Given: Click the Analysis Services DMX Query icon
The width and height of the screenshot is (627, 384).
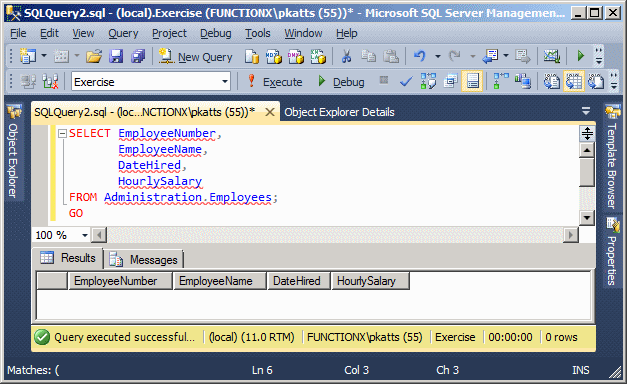Looking at the screenshot, I should click(296, 57).
